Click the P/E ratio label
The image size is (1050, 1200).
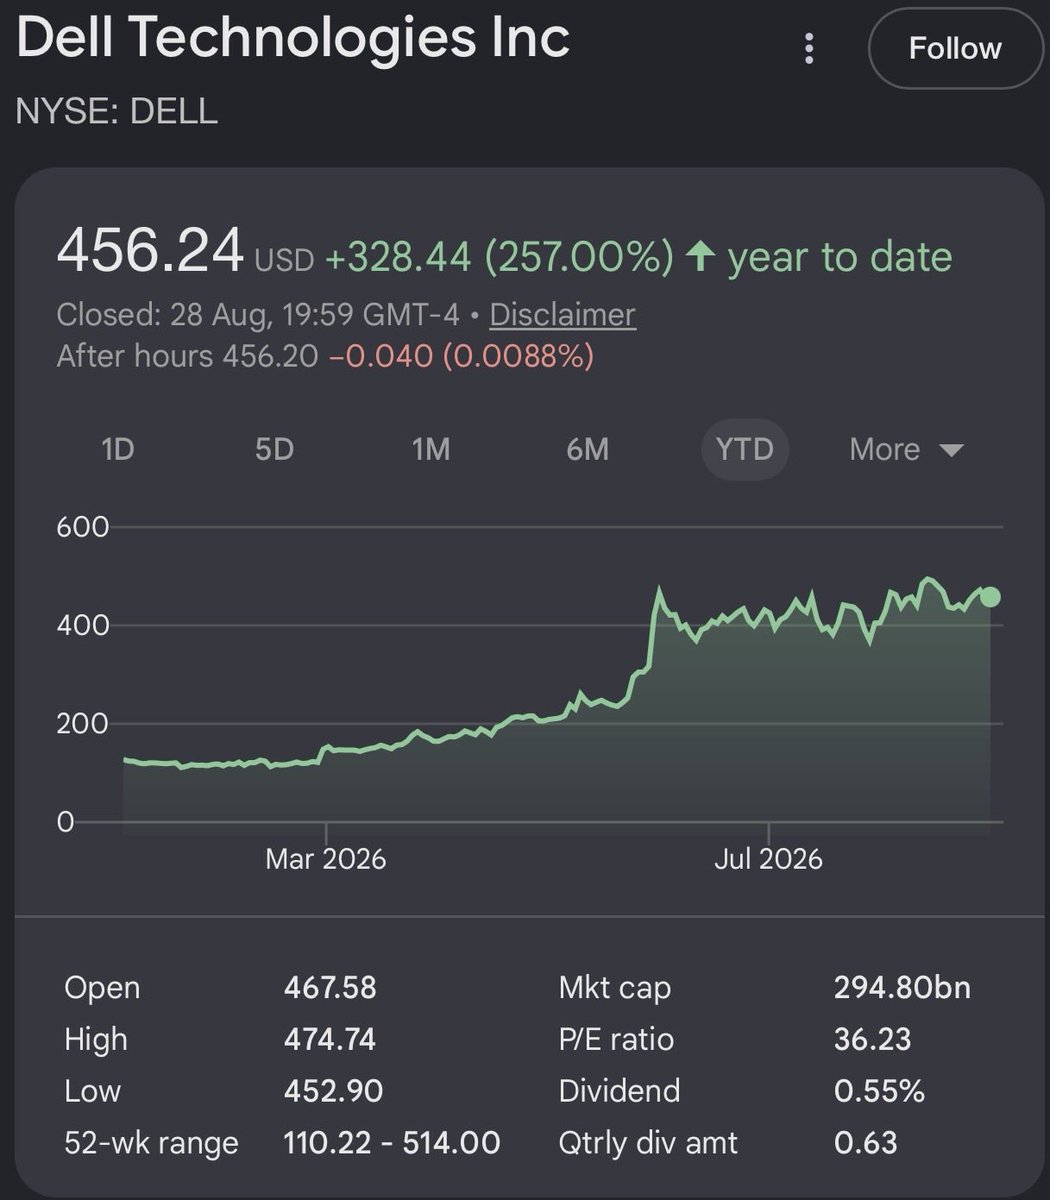[x=616, y=1040]
